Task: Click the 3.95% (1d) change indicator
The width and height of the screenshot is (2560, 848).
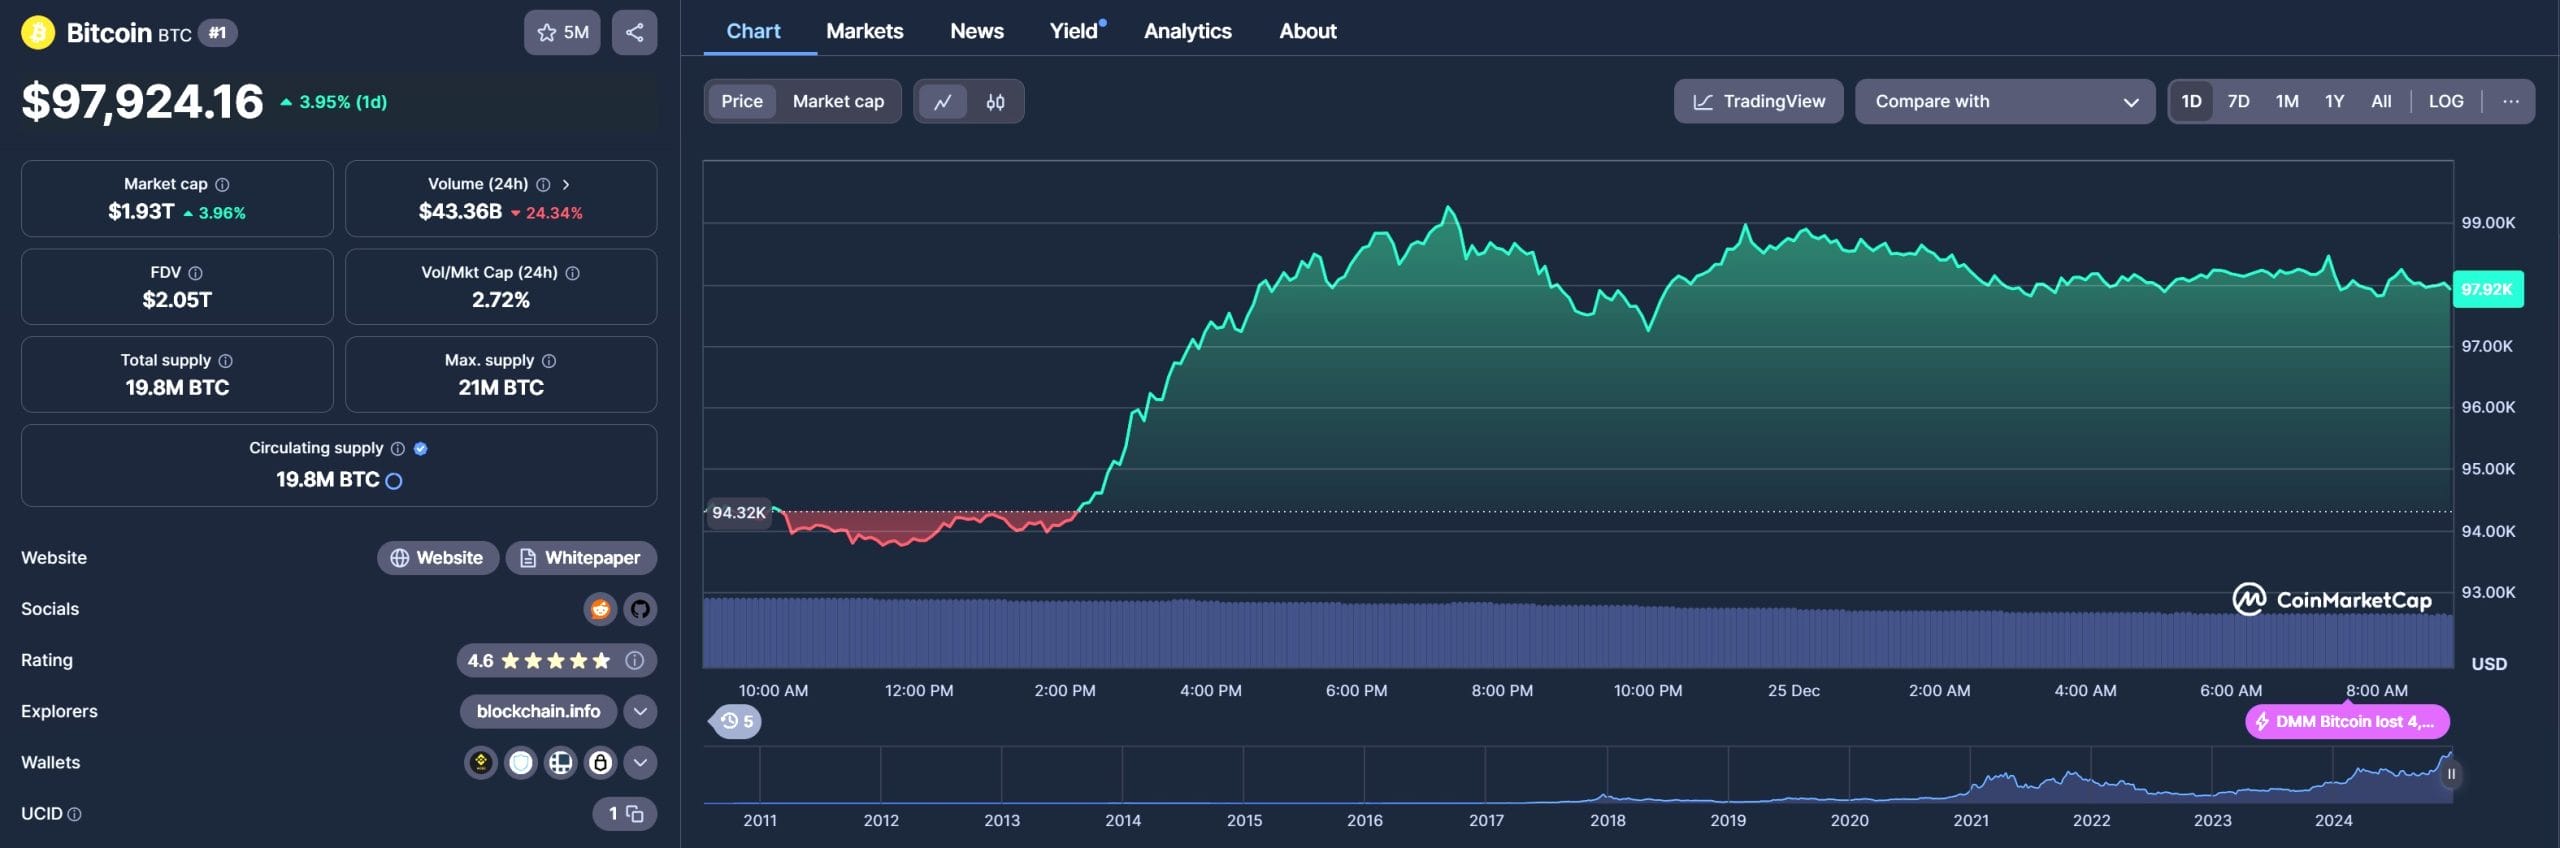Action: [x=333, y=102]
